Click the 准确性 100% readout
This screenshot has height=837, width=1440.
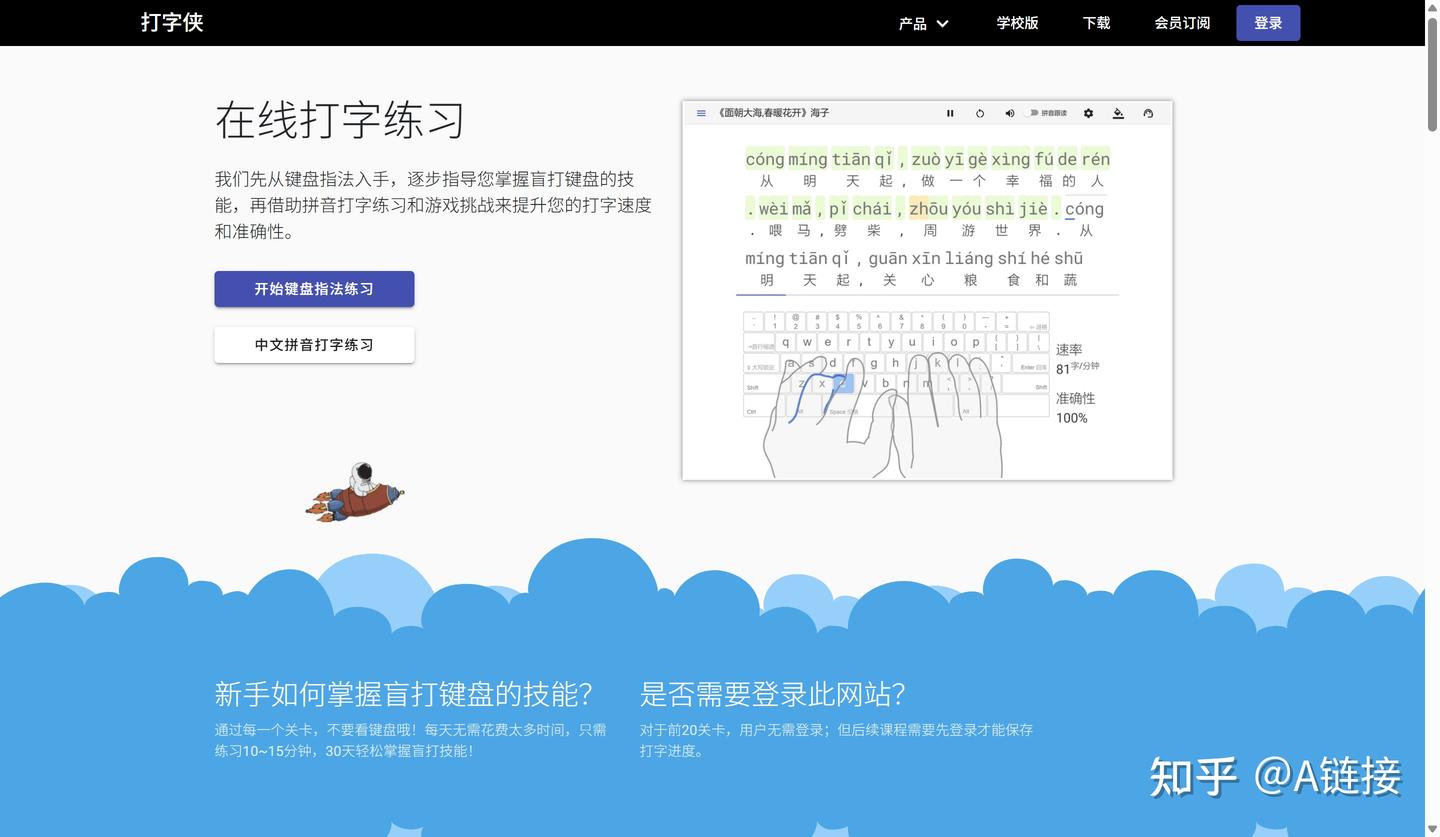point(1076,408)
